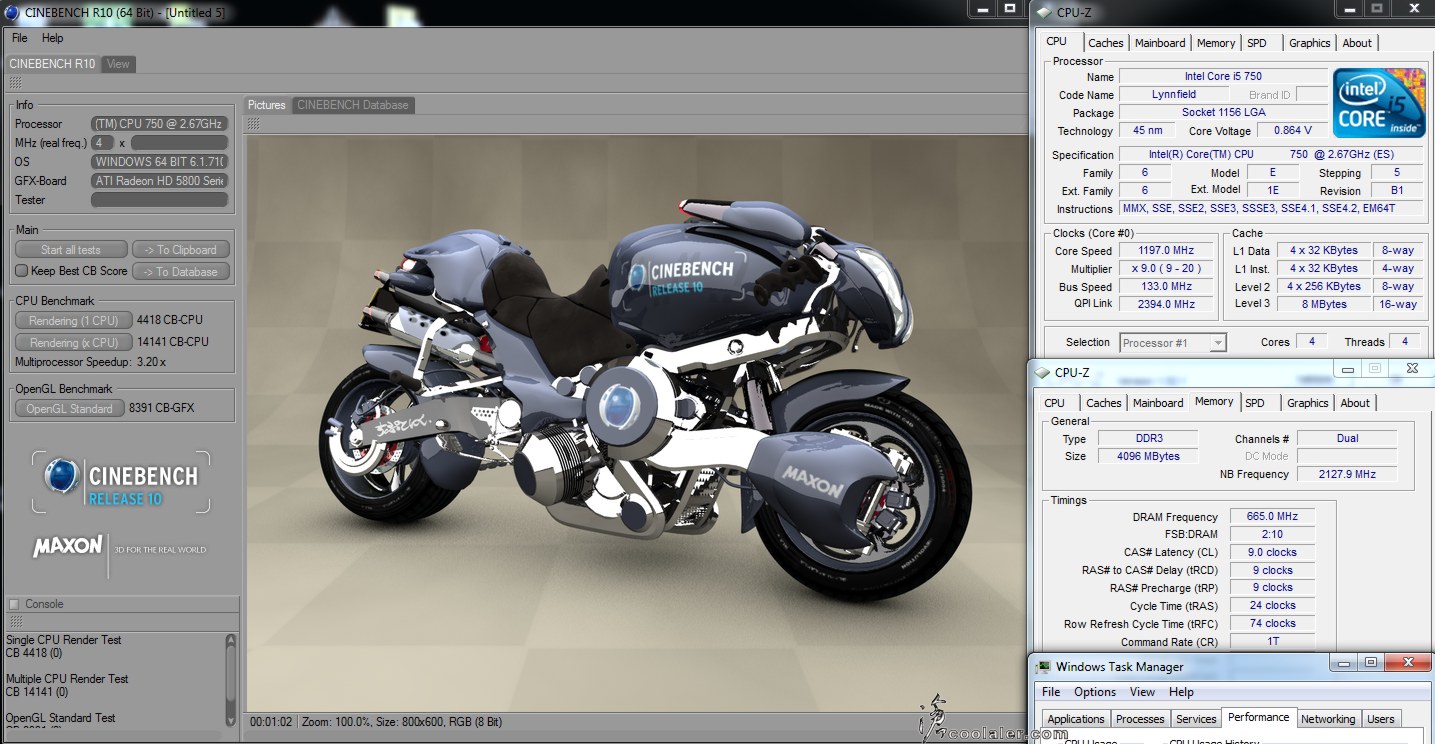Open Task Manager Help menu
Screen dimensions: 1435x744
tap(1181, 692)
